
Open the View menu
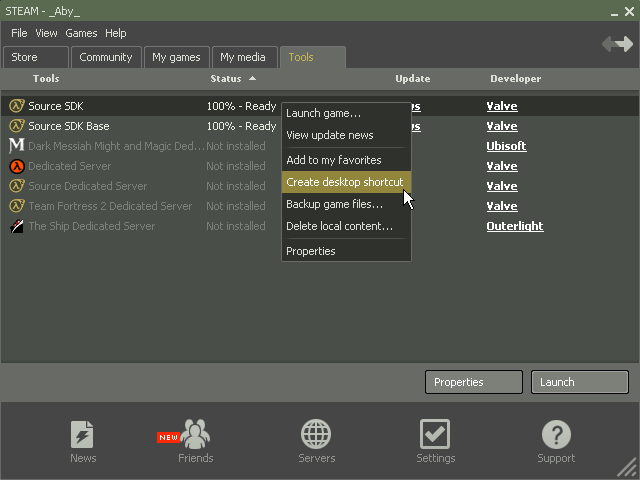[x=46, y=33]
